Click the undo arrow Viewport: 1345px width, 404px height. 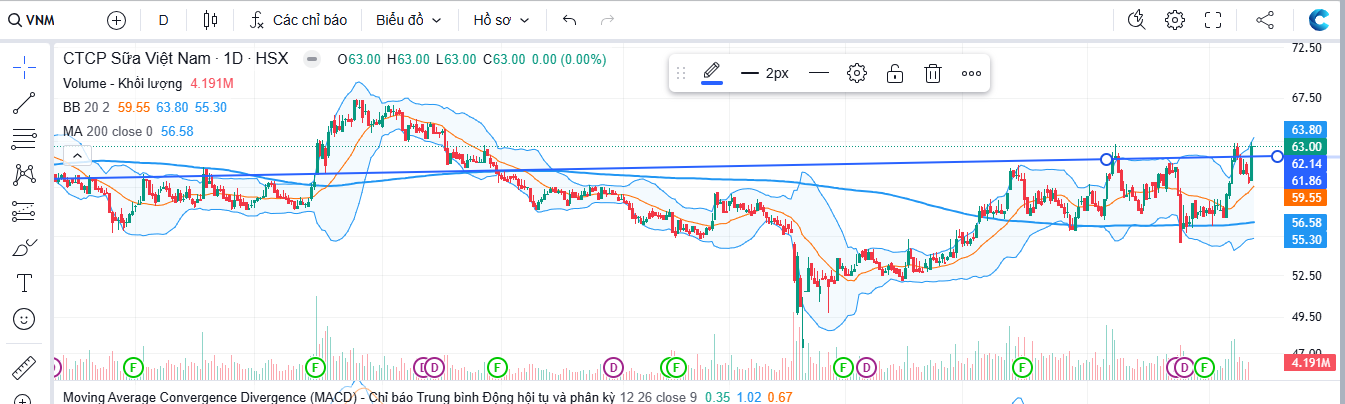570,19
